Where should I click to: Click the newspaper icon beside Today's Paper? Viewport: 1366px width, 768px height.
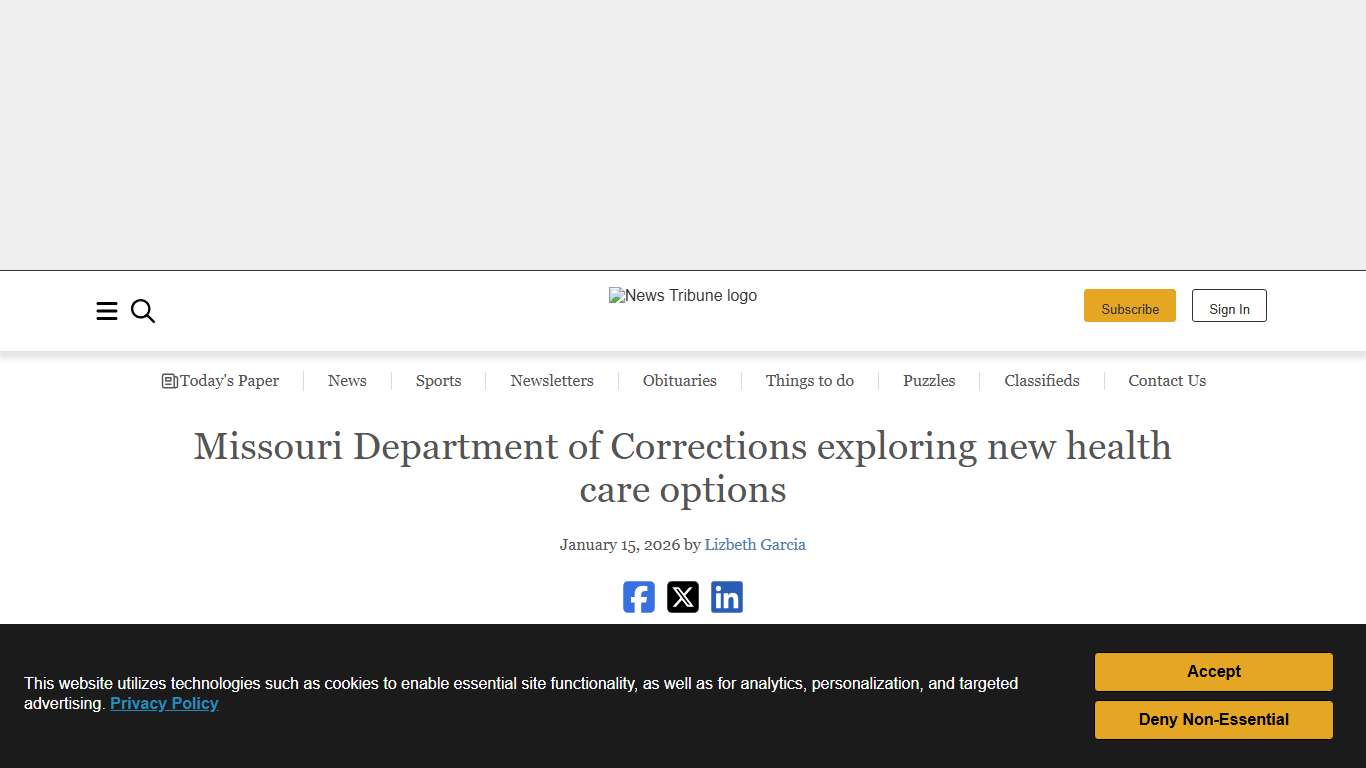[168, 381]
